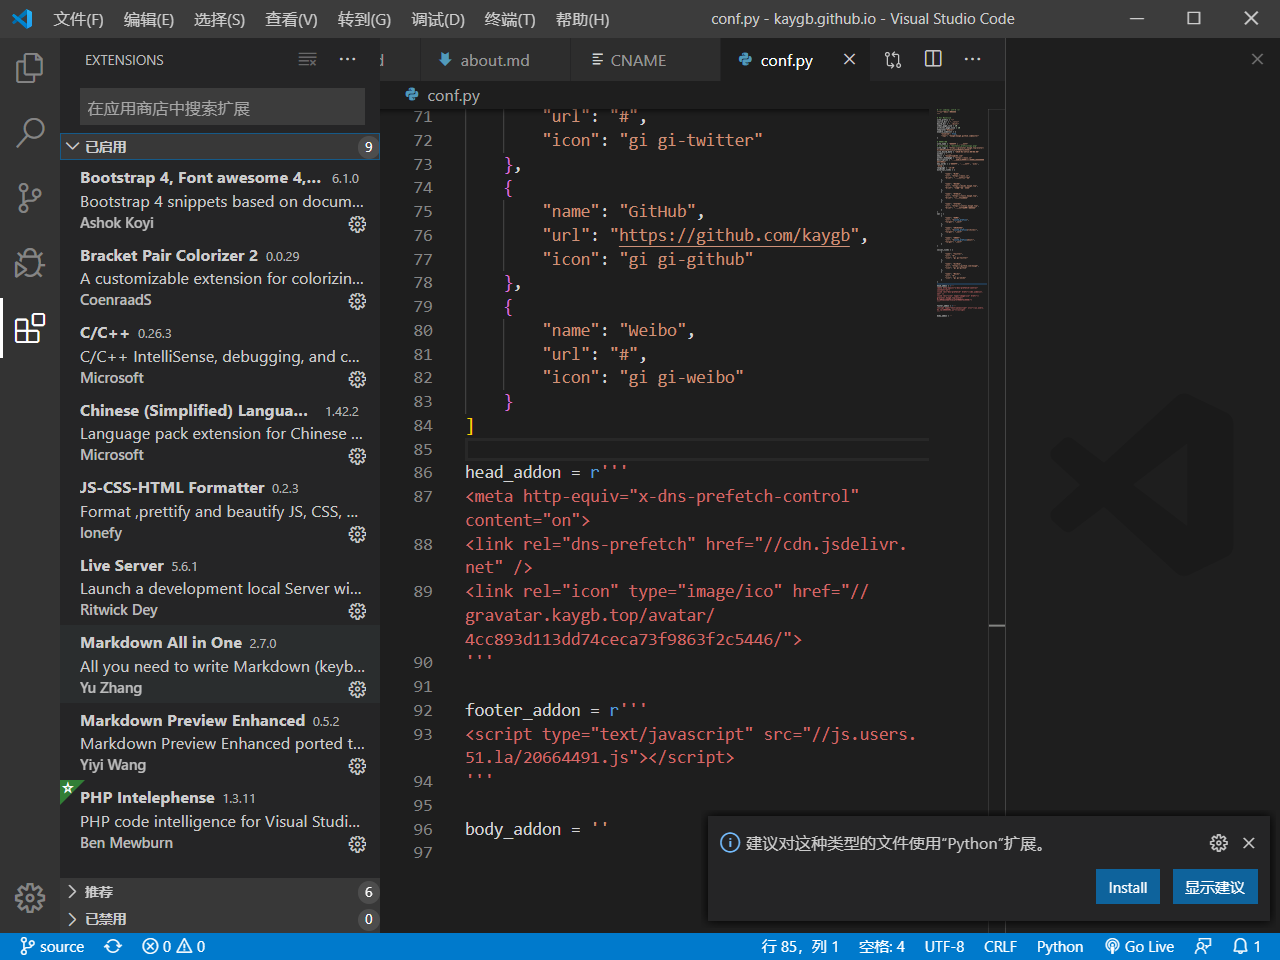1280x960 pixels.
Task: Click the Split Editor icon
Action: click(x=933, y=60)
